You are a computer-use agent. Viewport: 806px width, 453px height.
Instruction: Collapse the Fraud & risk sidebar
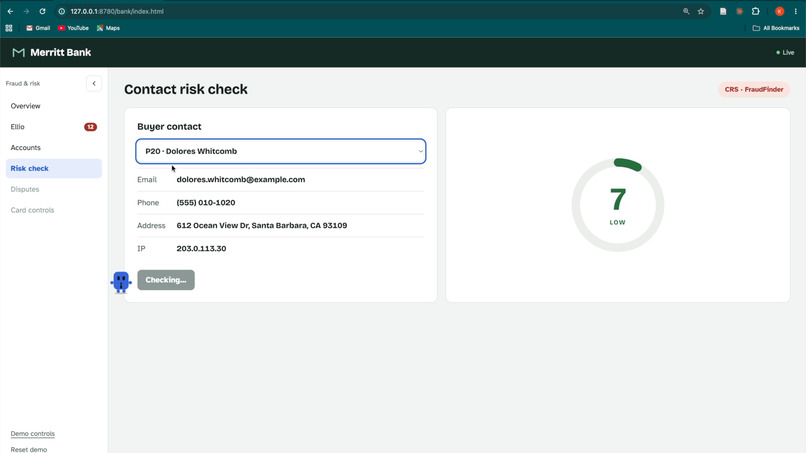[x=94, y=83]
